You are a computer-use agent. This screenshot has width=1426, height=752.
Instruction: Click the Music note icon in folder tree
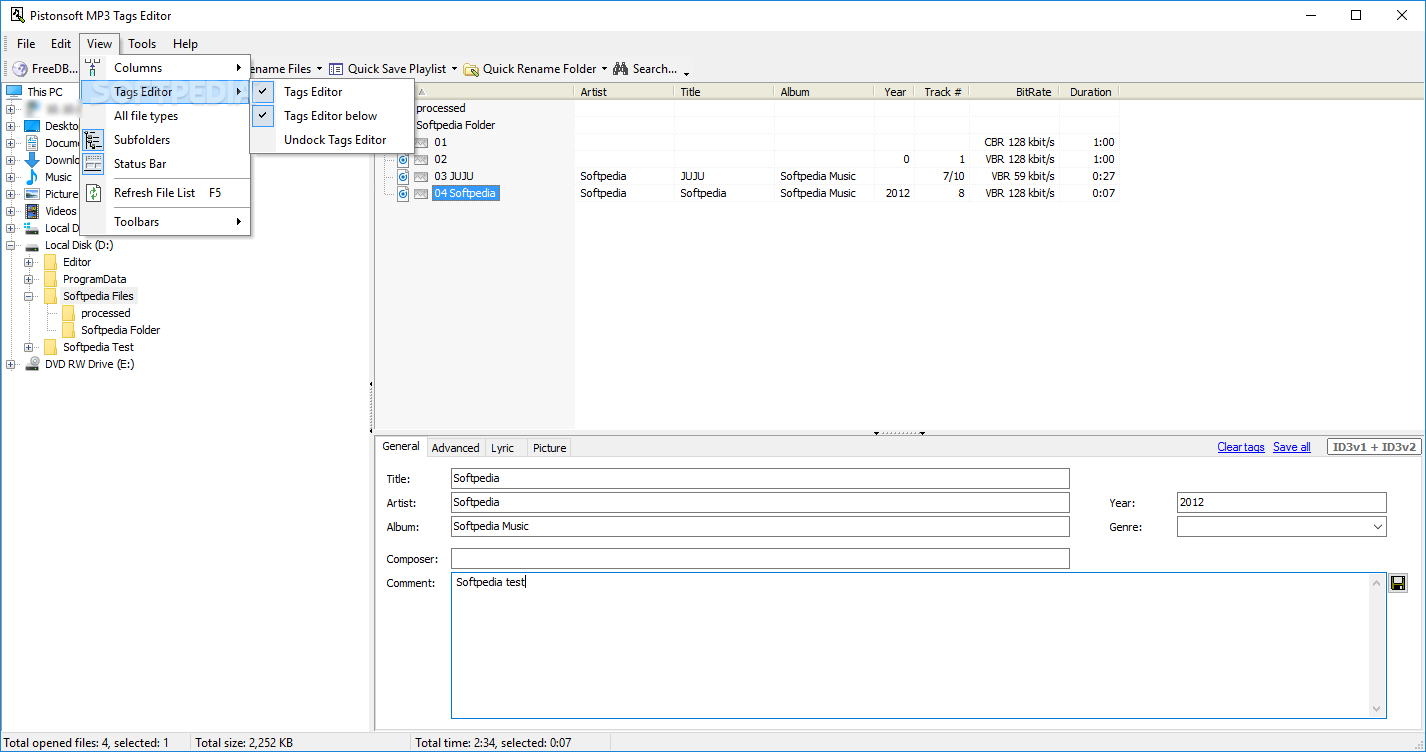[x=32, y=177]
